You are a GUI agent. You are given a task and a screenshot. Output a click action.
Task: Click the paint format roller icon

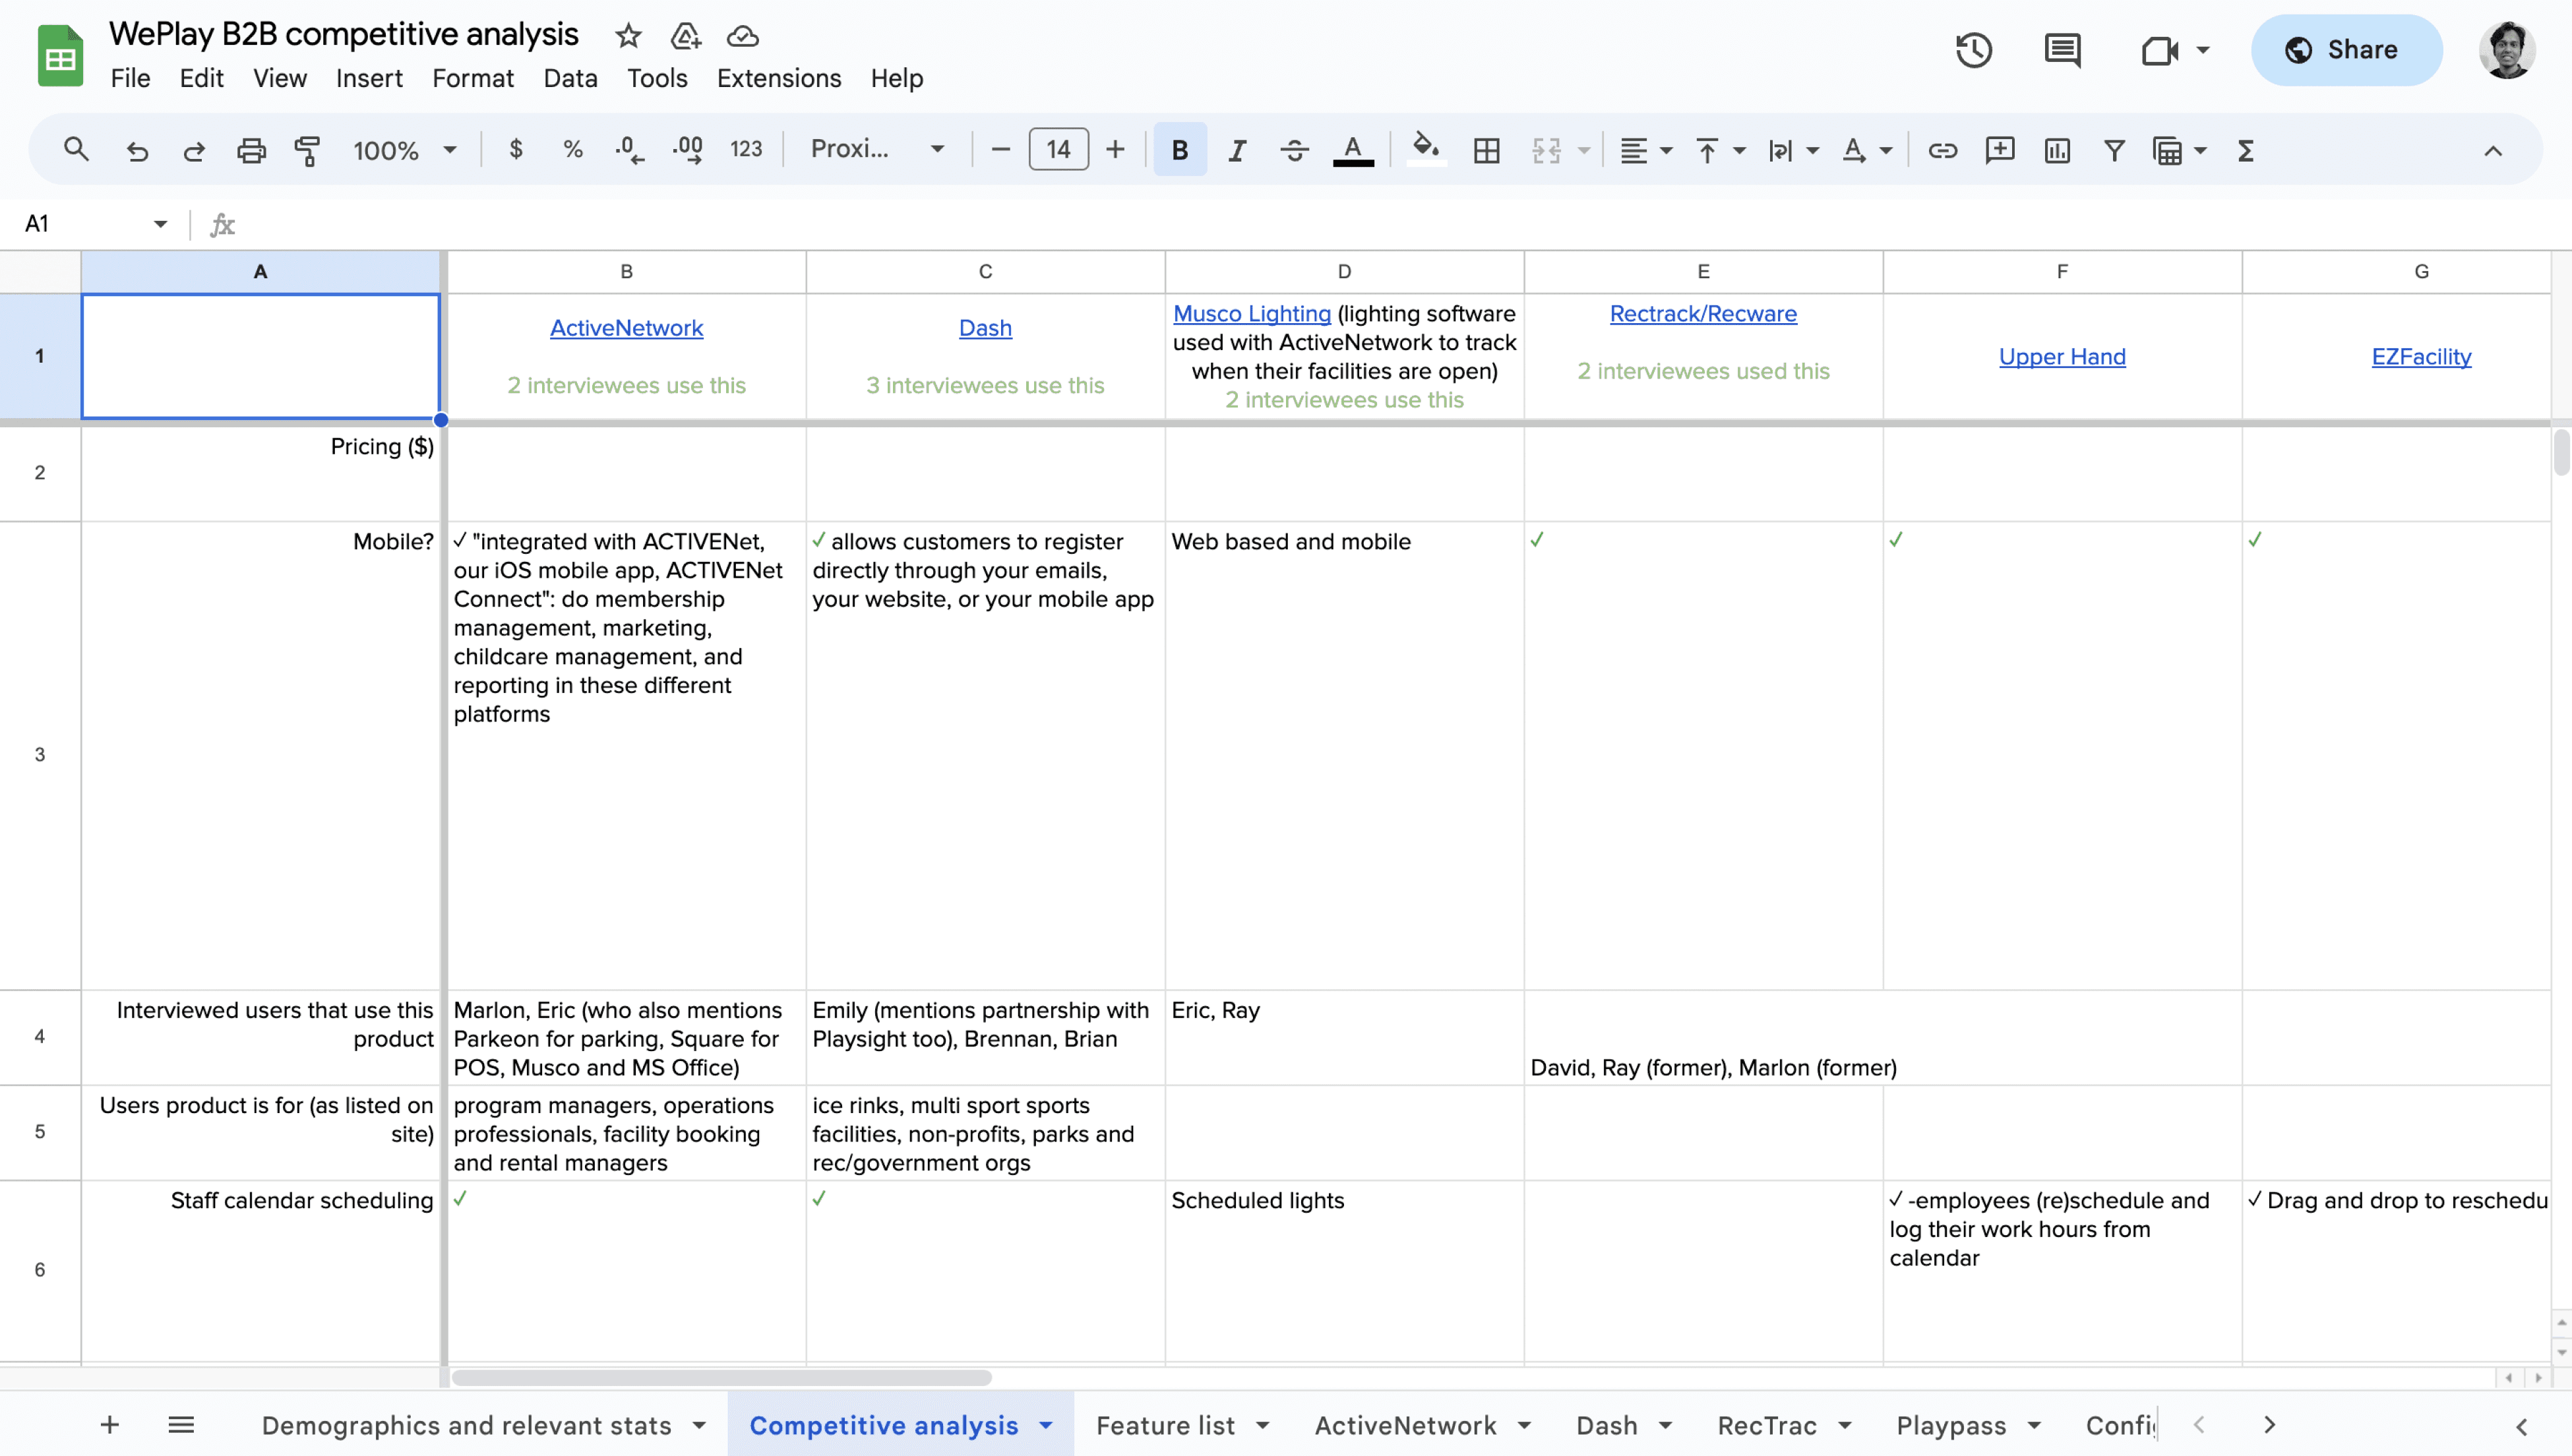coord(307,150)
